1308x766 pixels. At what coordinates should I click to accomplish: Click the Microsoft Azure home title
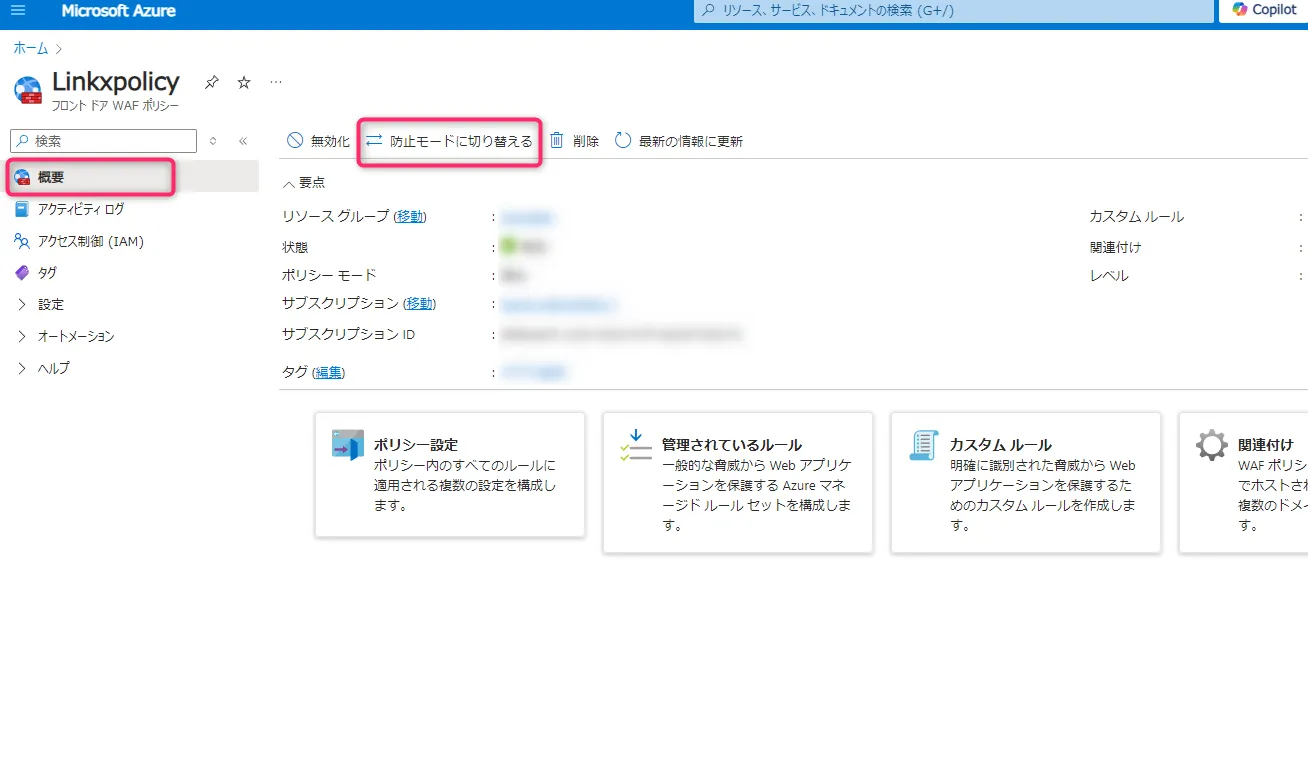(118, 11)
